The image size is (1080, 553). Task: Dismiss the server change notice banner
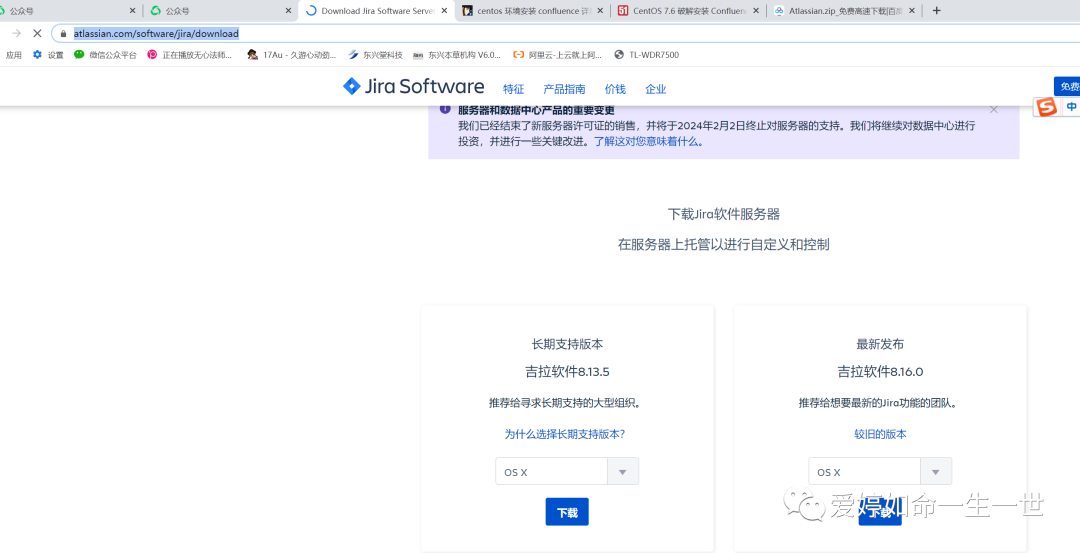click(993, 109)
